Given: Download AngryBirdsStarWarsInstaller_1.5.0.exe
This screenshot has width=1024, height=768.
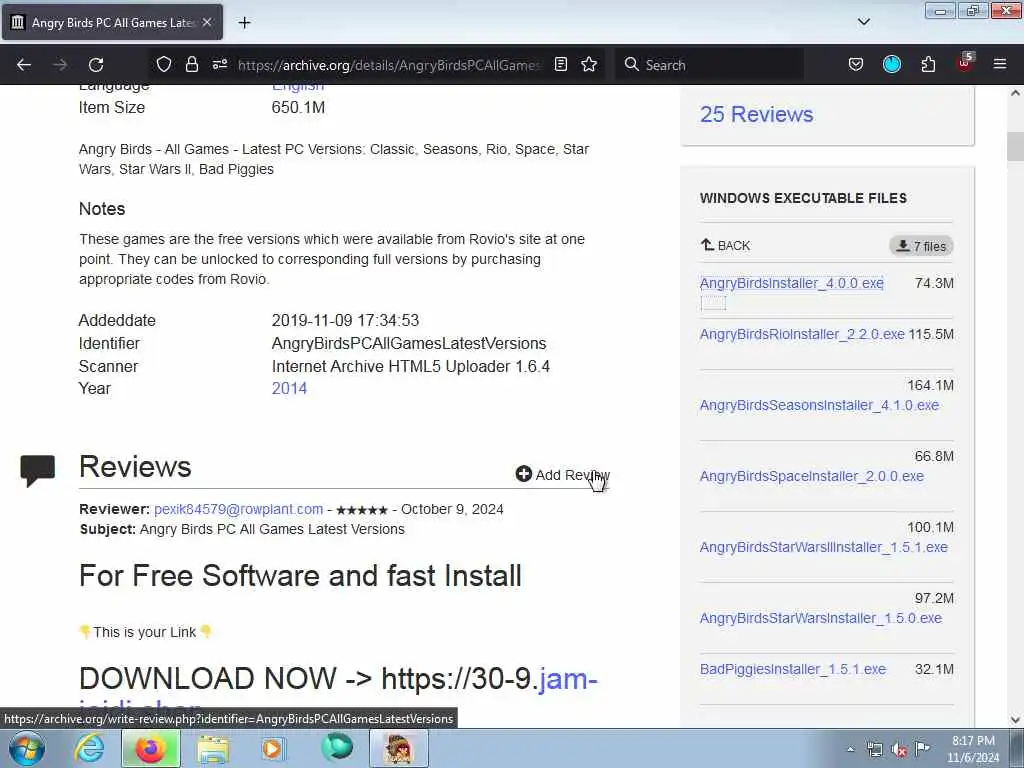Looking at the screenshot, I should [821, 618].
